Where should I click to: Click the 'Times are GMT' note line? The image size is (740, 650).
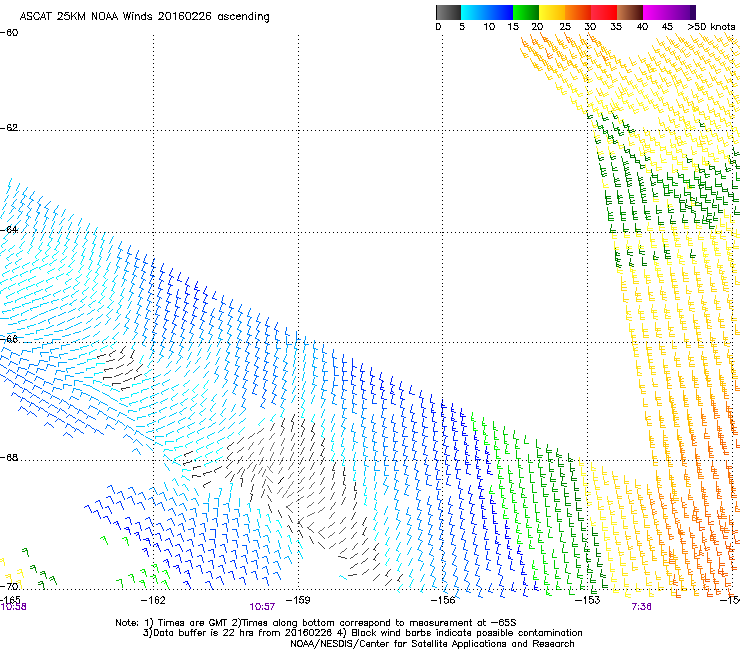316,623
